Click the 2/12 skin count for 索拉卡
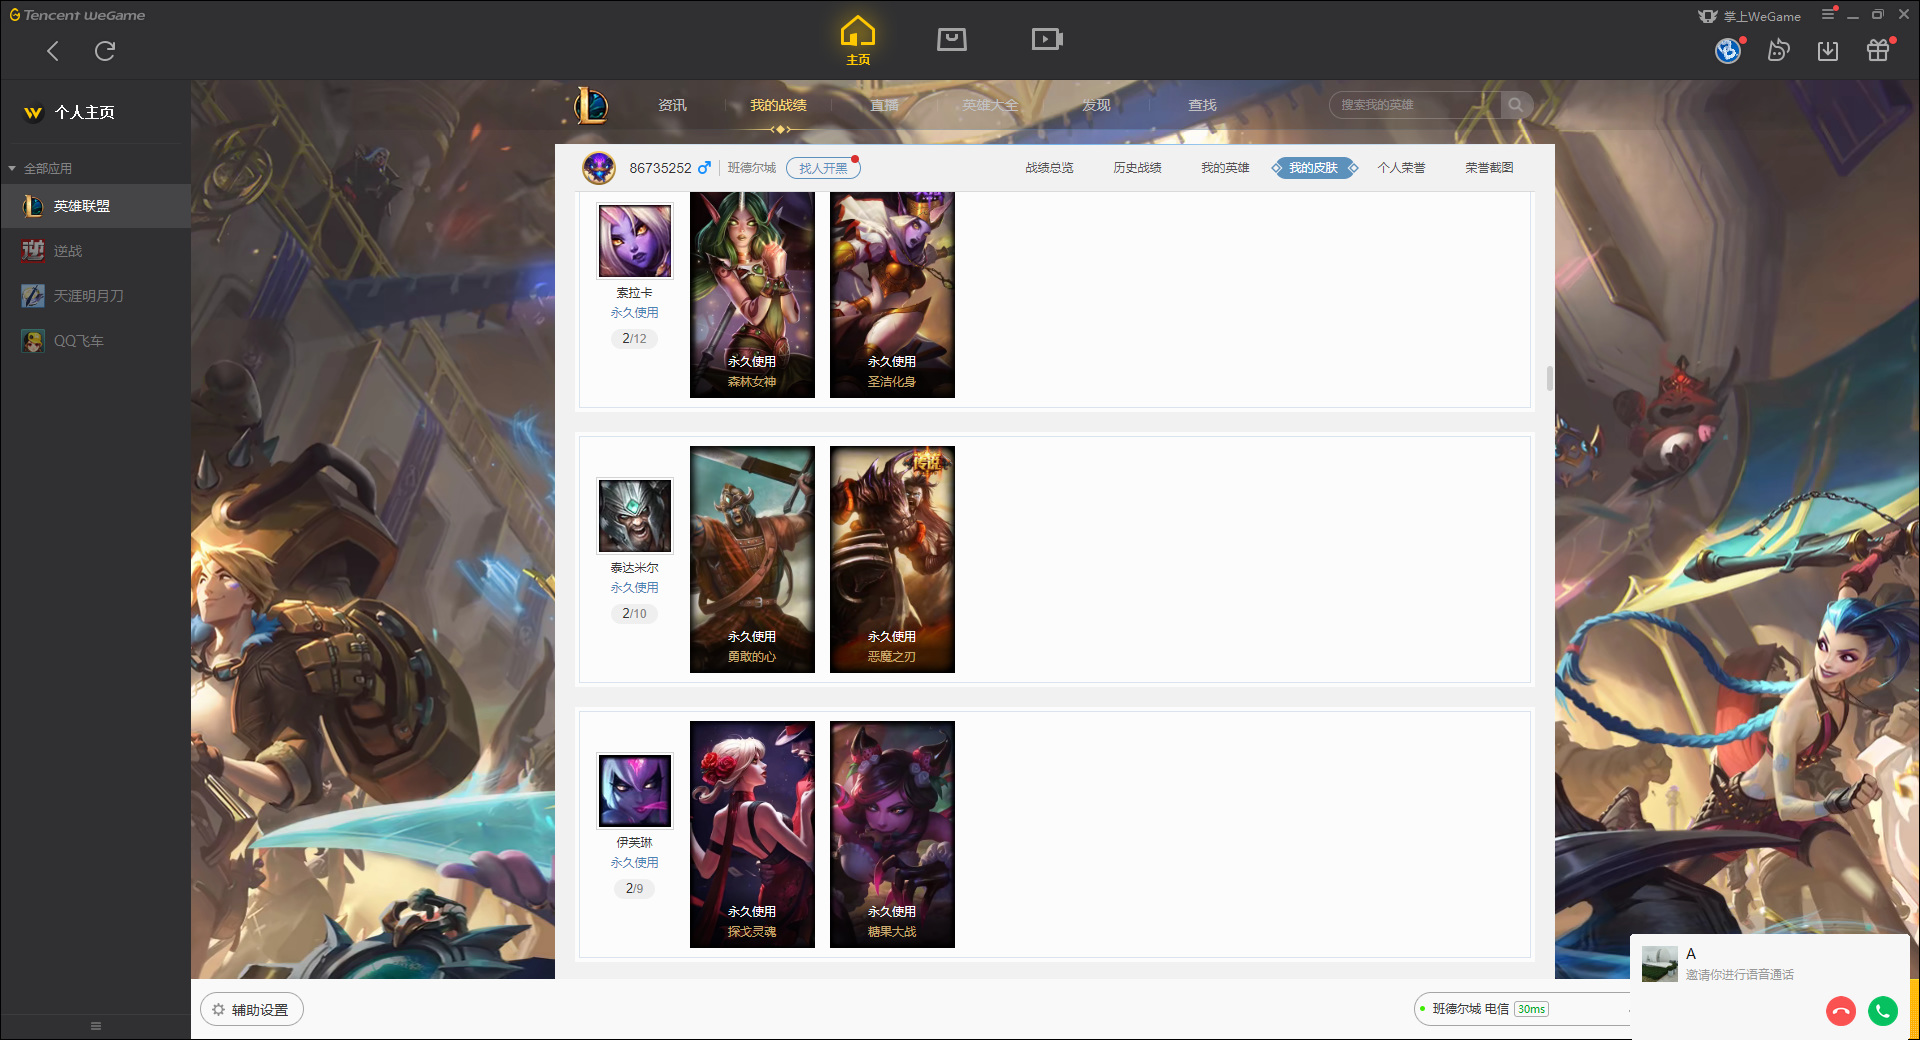1920x1040 pixels. [x=634, y=339]
